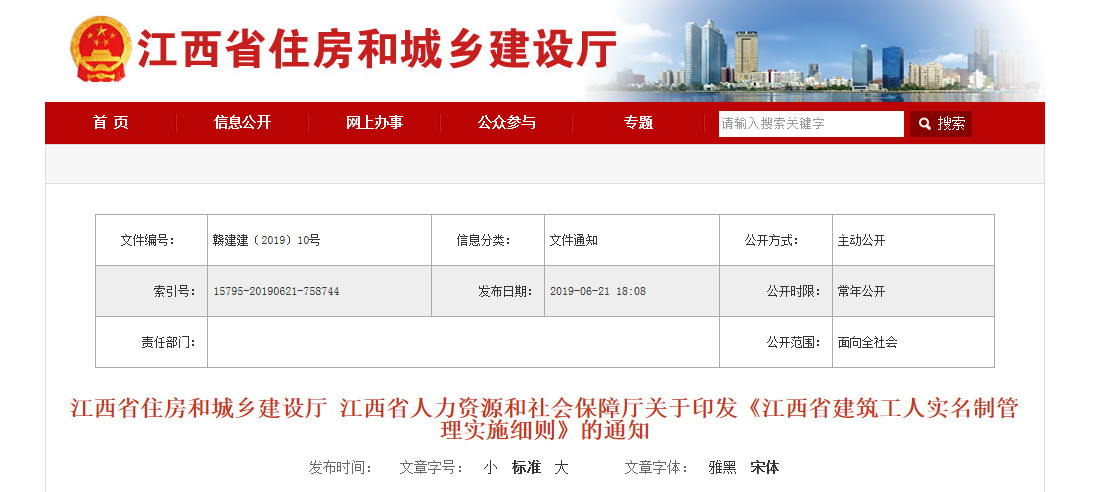Click the site title 江西省住房和城乡建设厅
This screenshot has height=492, width=1115.
pos(376,50)
